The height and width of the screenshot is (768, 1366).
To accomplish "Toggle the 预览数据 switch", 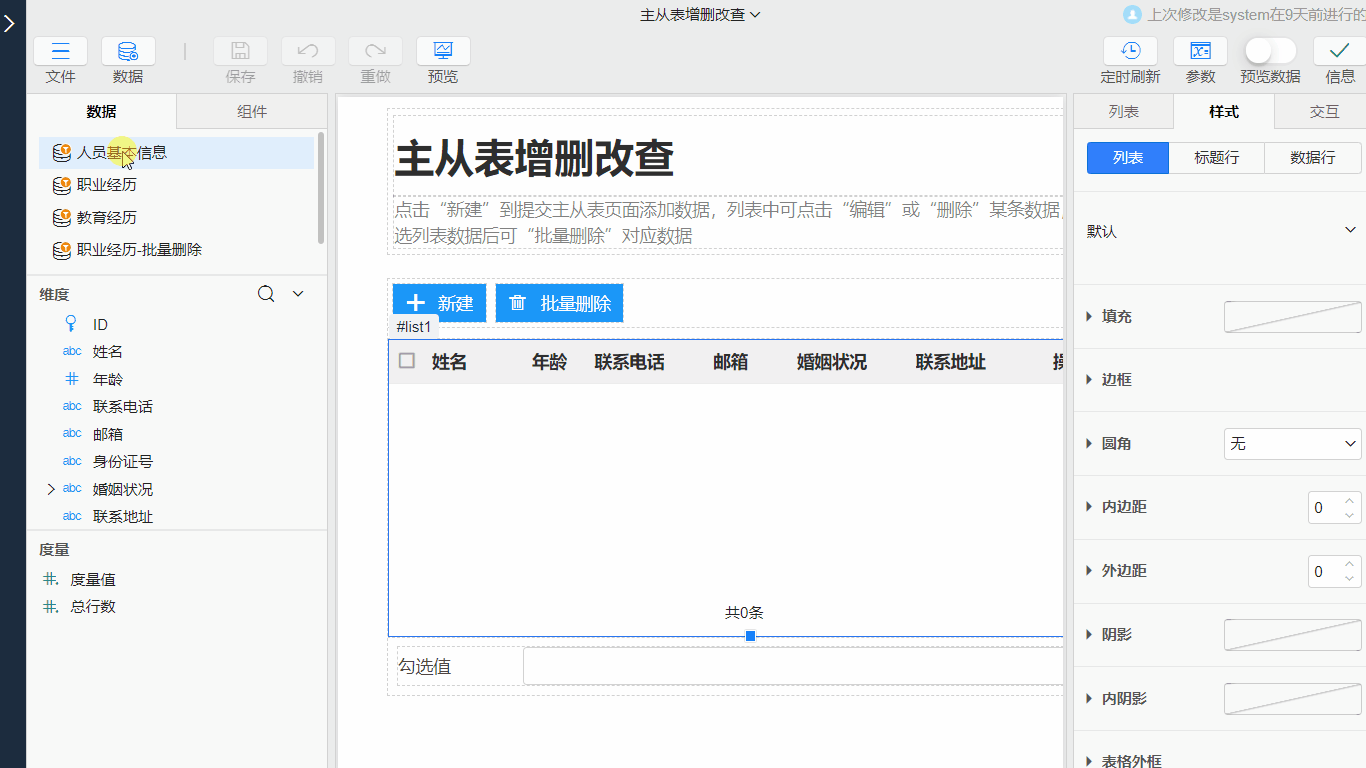I will click(1270, 51).
